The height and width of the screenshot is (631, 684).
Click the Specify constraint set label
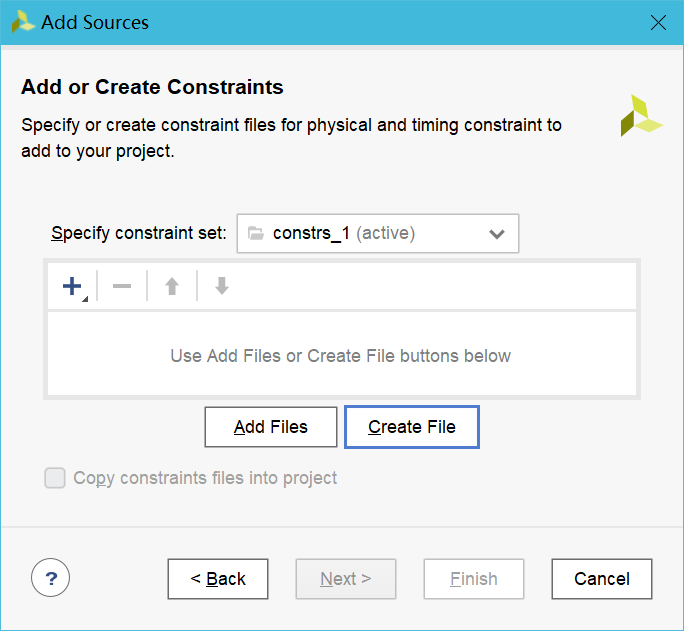(x=139, y=234)
